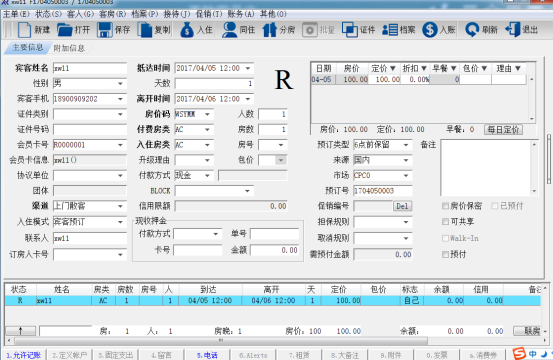
Task: Click the 新建 (New) toolbar icon
Action: (24, 30)
